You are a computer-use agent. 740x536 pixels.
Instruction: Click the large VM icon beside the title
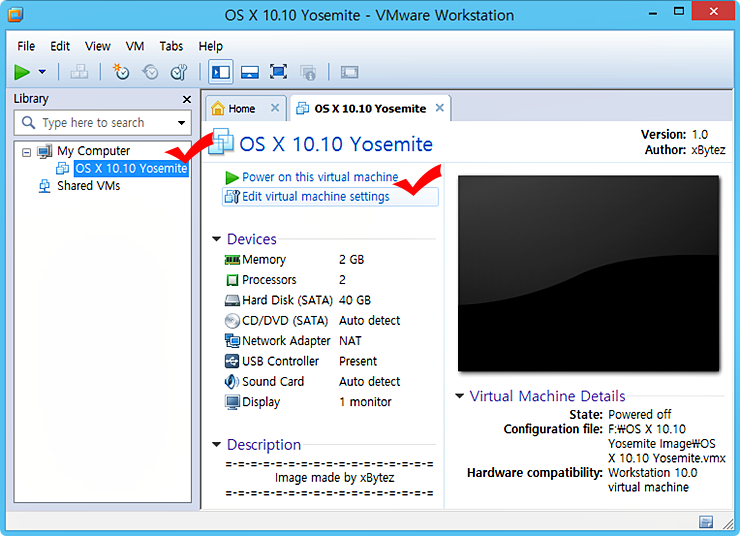click(x=220, y=142)
